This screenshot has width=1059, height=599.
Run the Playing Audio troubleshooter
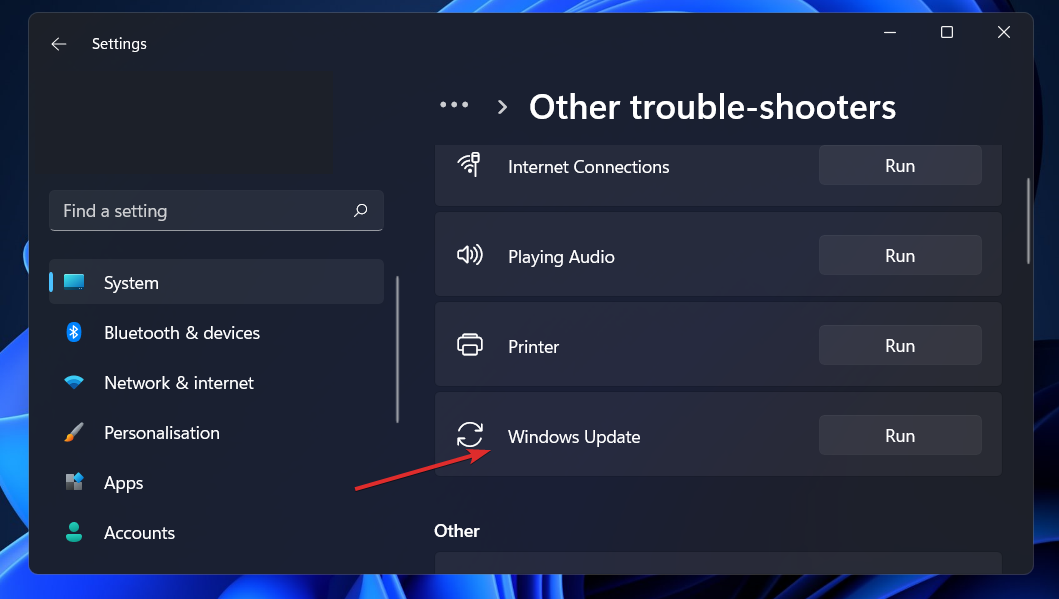point(899,255)
